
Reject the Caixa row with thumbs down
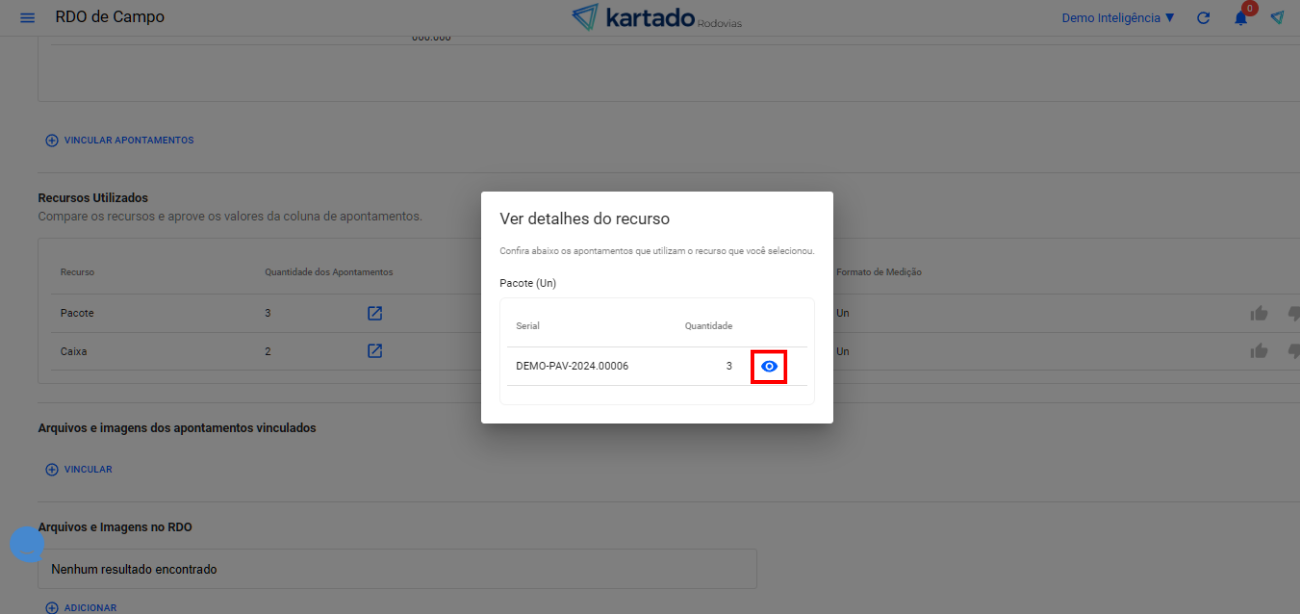click(x=1294, y=351)
